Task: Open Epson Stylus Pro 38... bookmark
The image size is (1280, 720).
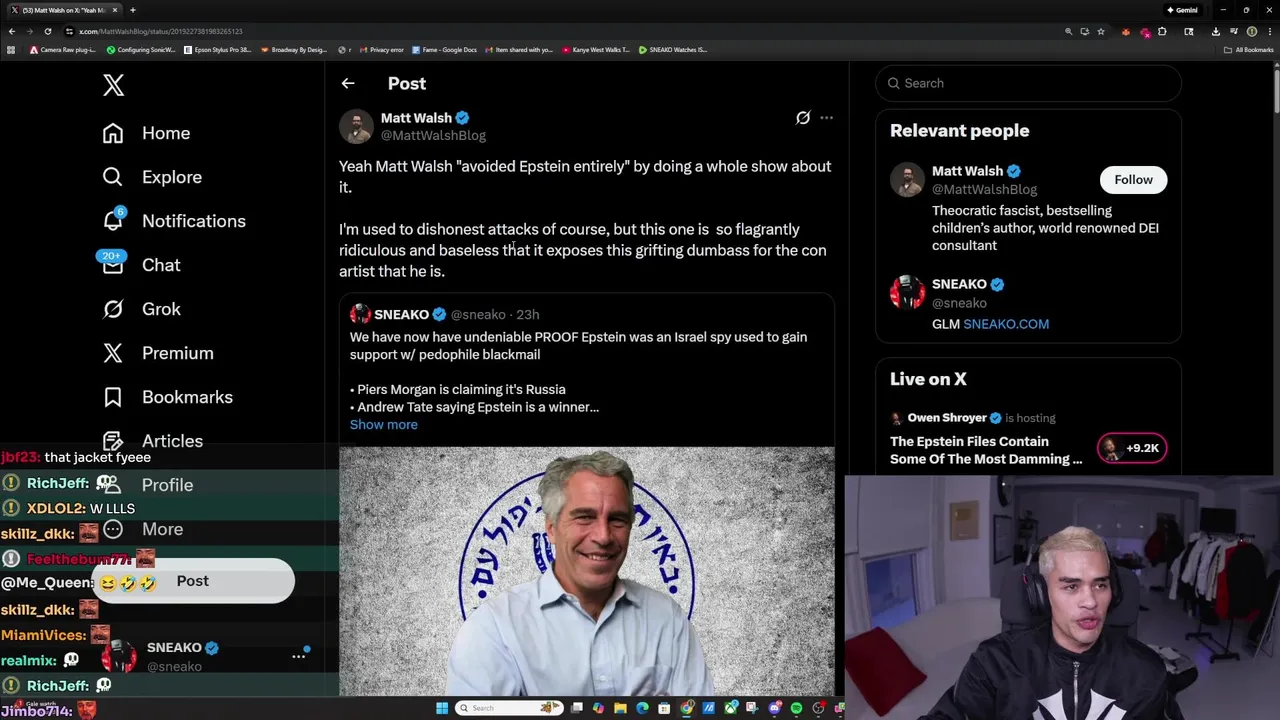Action: (219, 50)
